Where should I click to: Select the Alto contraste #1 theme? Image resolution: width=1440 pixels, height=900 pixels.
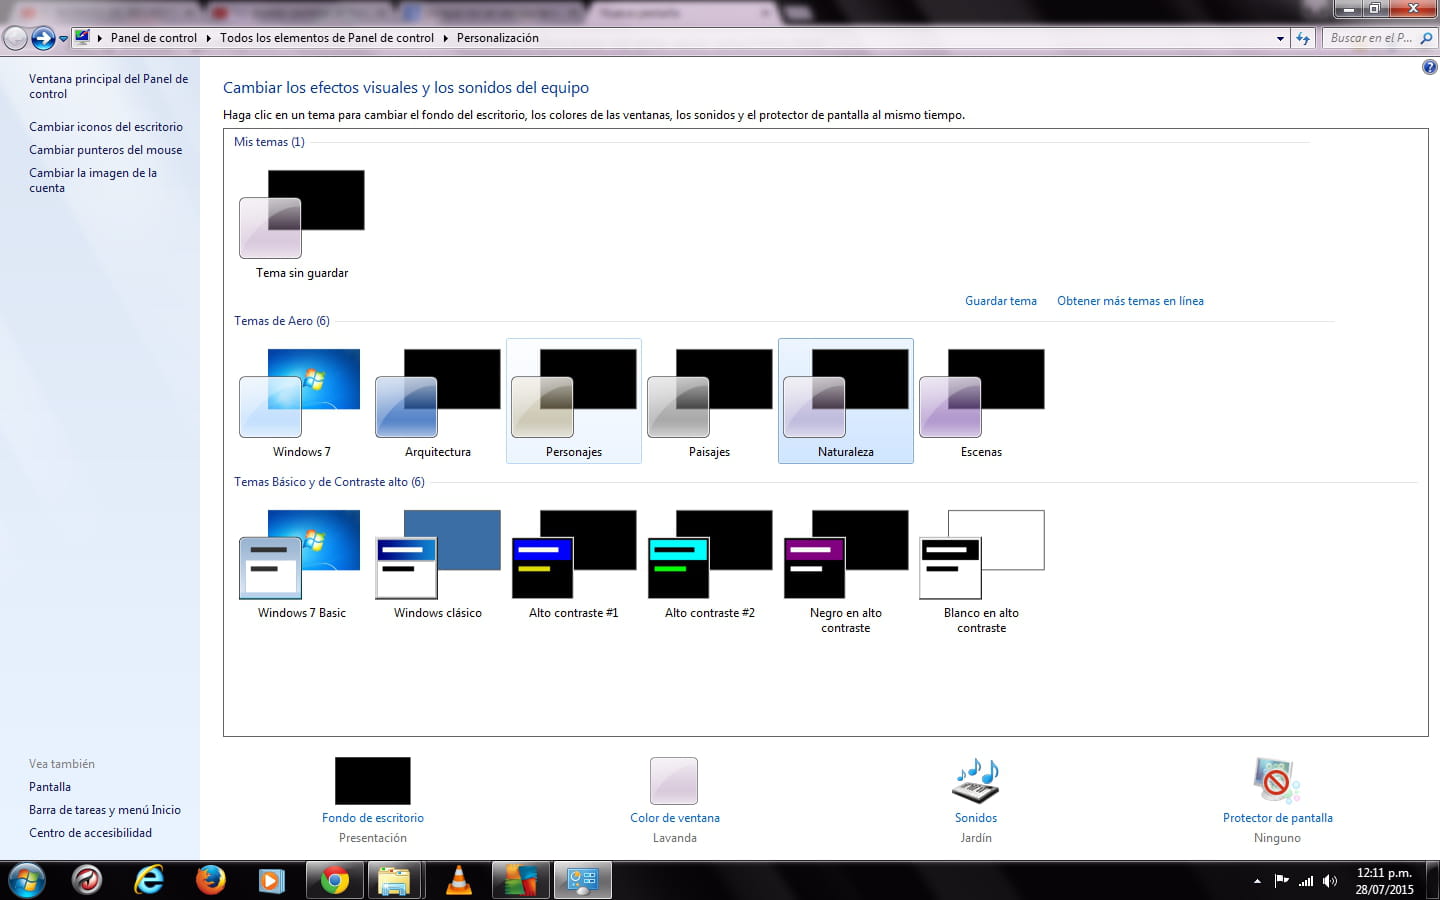tap(574, 565)
